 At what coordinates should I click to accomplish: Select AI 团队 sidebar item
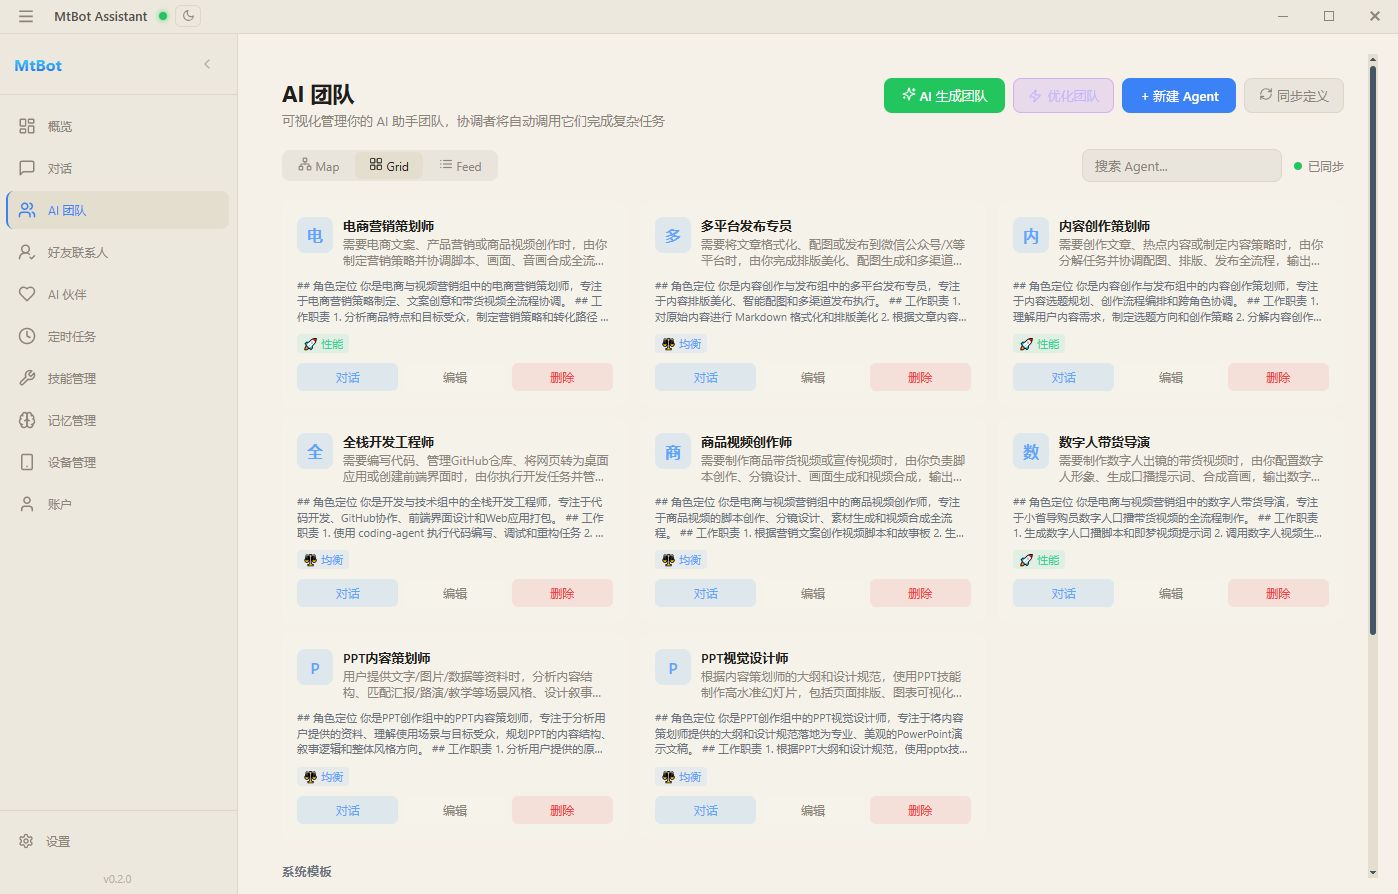point(118,210)
